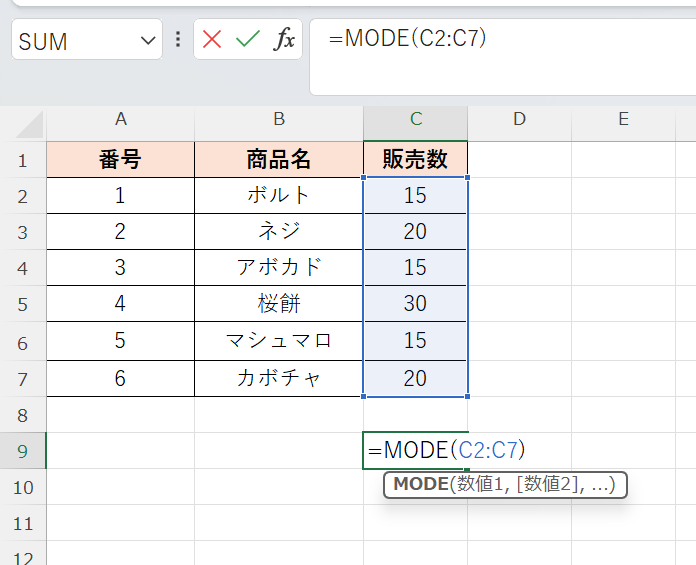Select column D header
Screen dimensions: 696x565
coord(519,120)
